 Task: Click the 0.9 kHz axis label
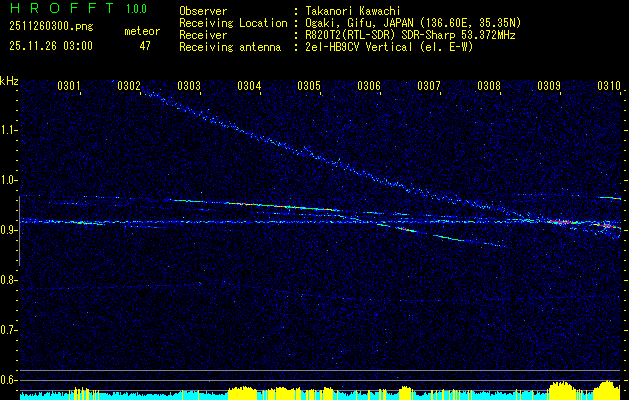pyautogui.click(x=7, y=230)
